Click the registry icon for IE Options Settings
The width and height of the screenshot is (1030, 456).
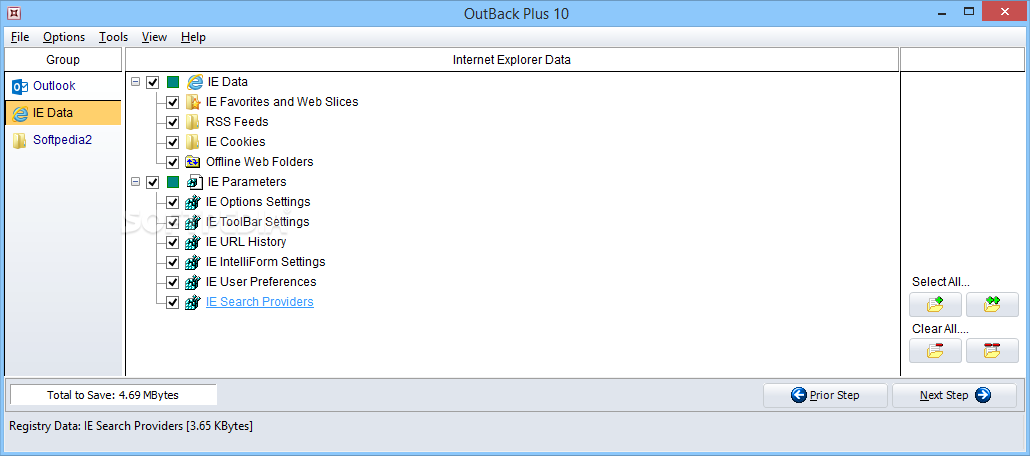(192, 202)
